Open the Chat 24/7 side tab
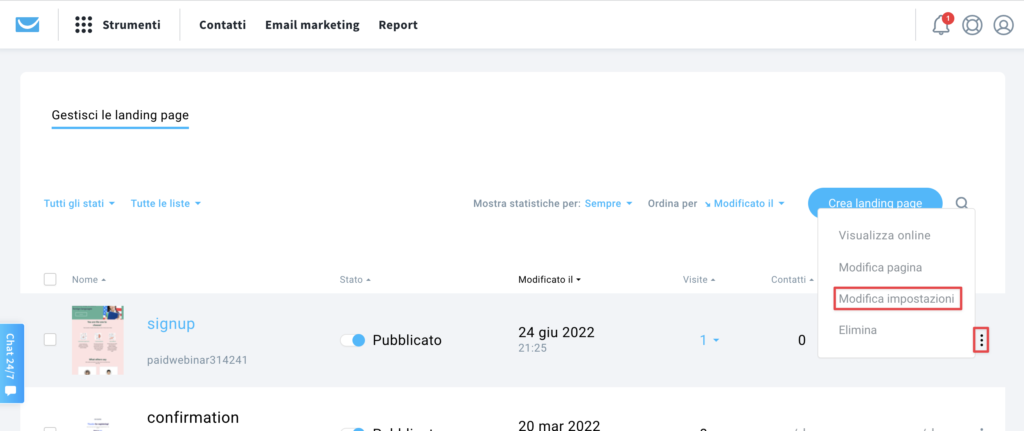The width and height of the screenshot is (1024, 431). 12,363
